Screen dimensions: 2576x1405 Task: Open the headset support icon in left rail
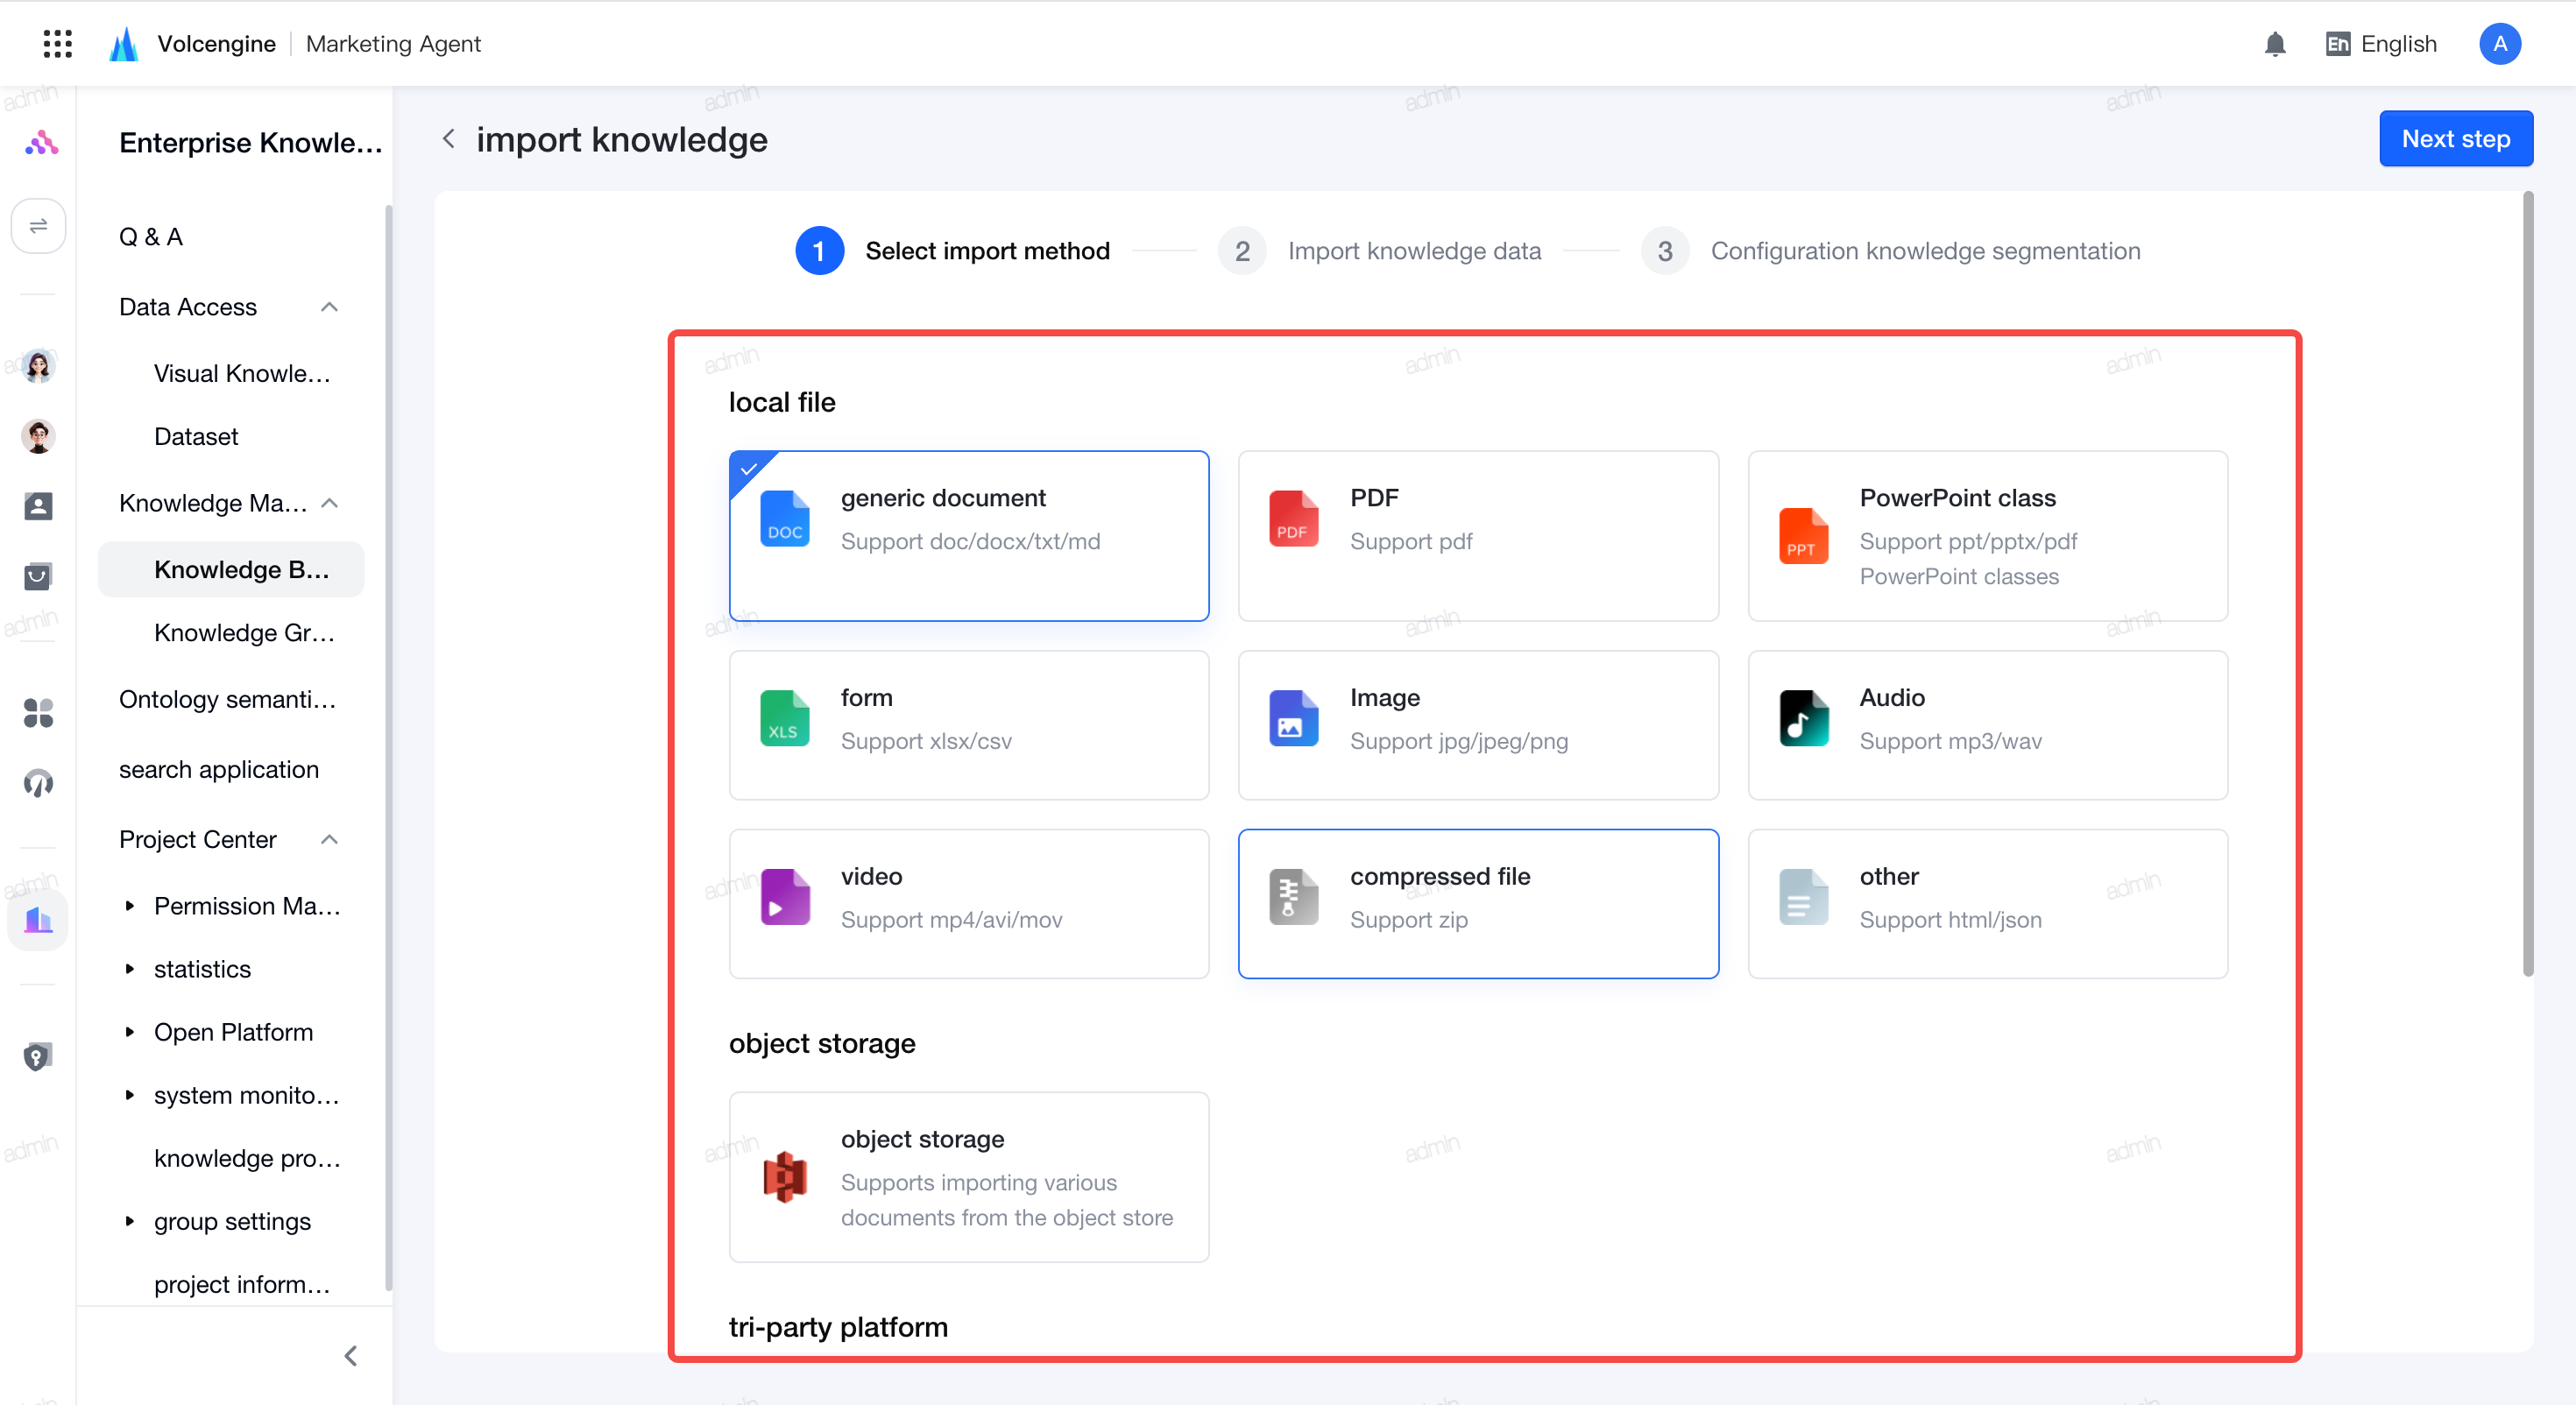click(x=38, y=782)
